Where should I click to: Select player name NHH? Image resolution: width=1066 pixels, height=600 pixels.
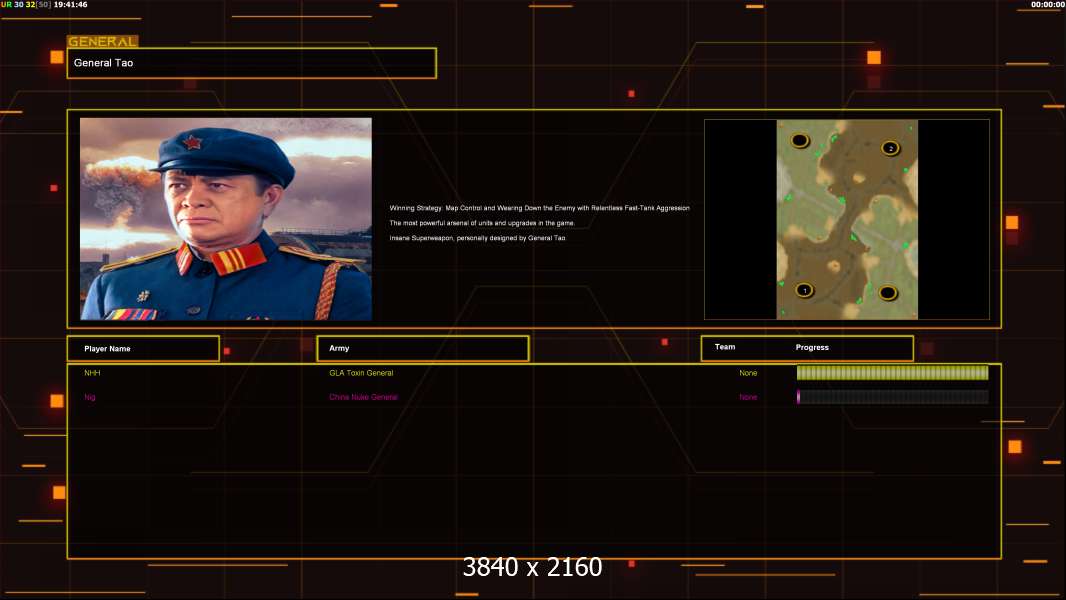point(92,373)
